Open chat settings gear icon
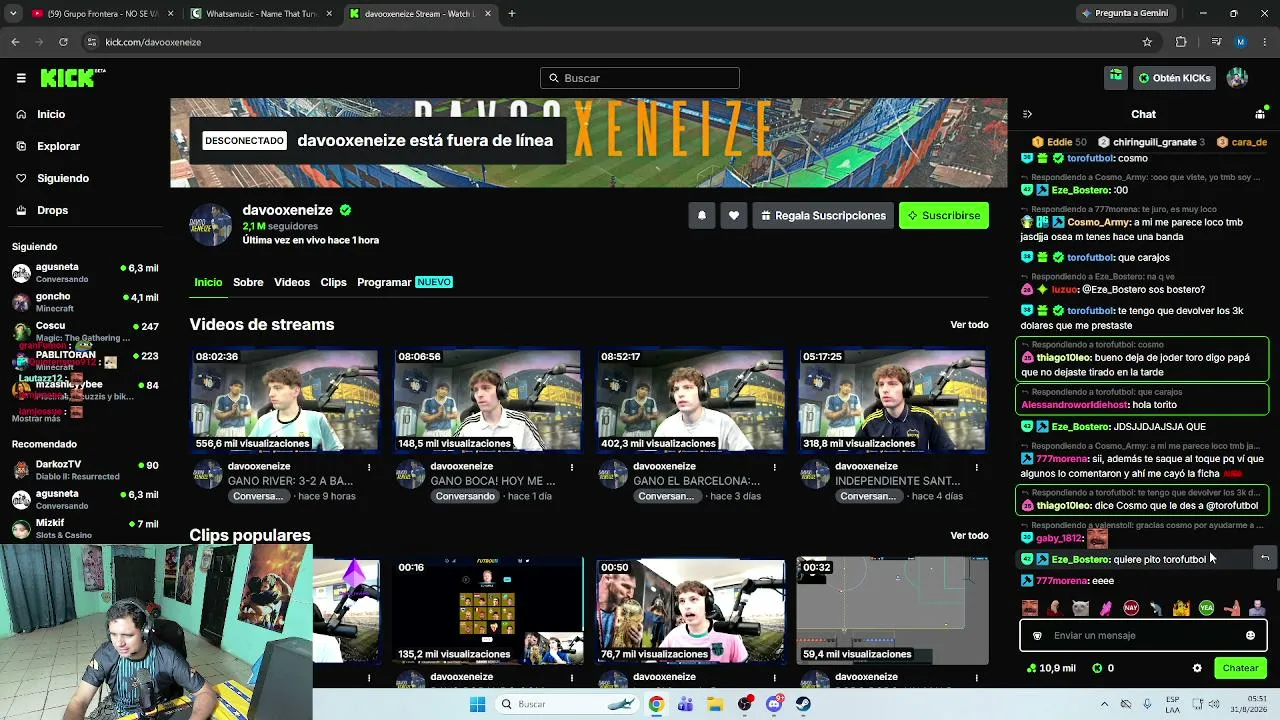 (x=1197, y=668)
